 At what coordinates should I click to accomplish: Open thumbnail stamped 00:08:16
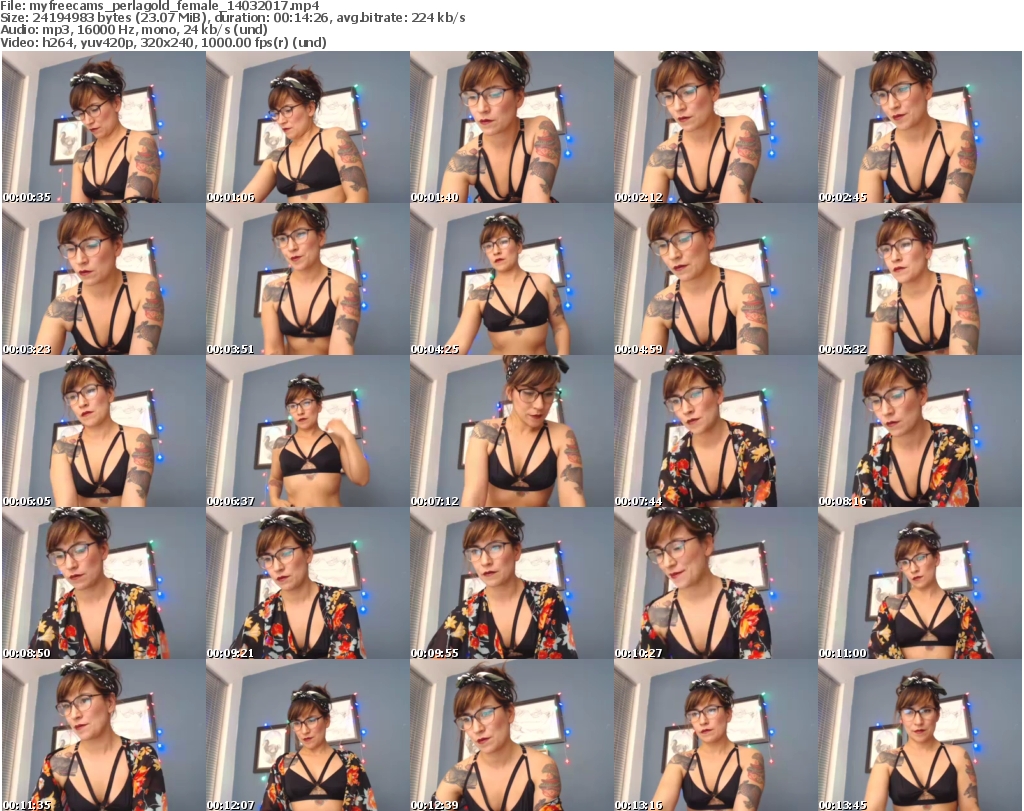920,431
